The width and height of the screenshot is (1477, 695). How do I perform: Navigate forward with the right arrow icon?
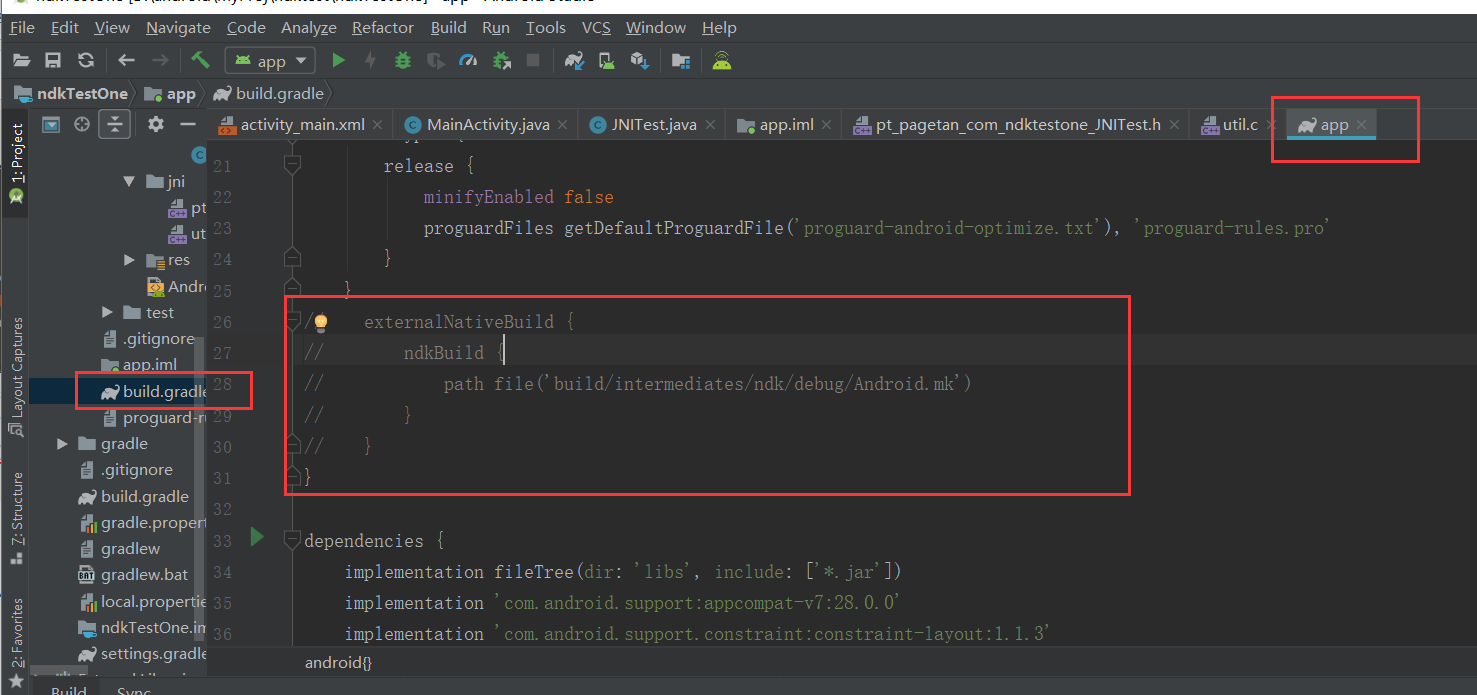point(160,61)
